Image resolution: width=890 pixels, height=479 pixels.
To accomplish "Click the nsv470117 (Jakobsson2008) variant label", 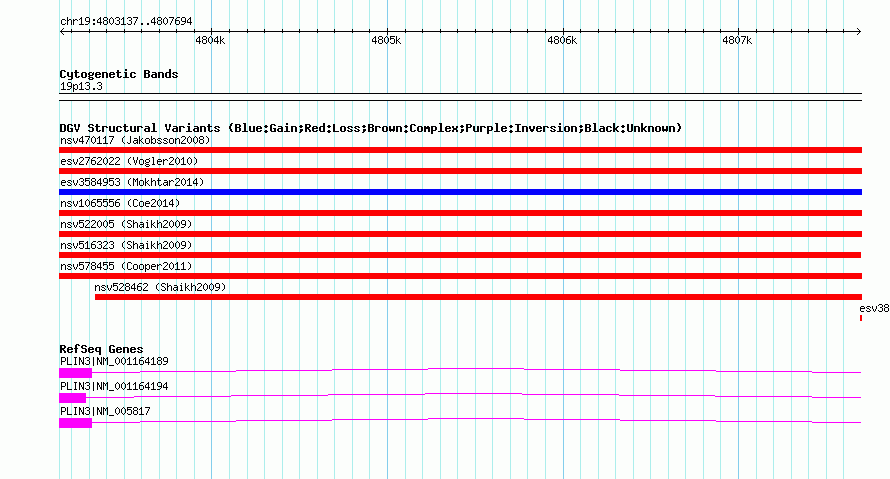I will pos(135,140).
